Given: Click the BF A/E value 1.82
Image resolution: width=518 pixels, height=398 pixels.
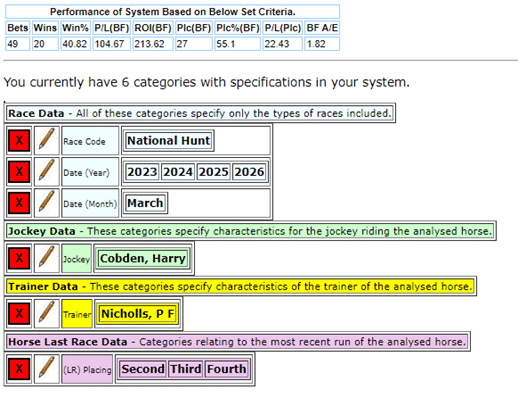Looking at the screenshot, I should point(322,44).
